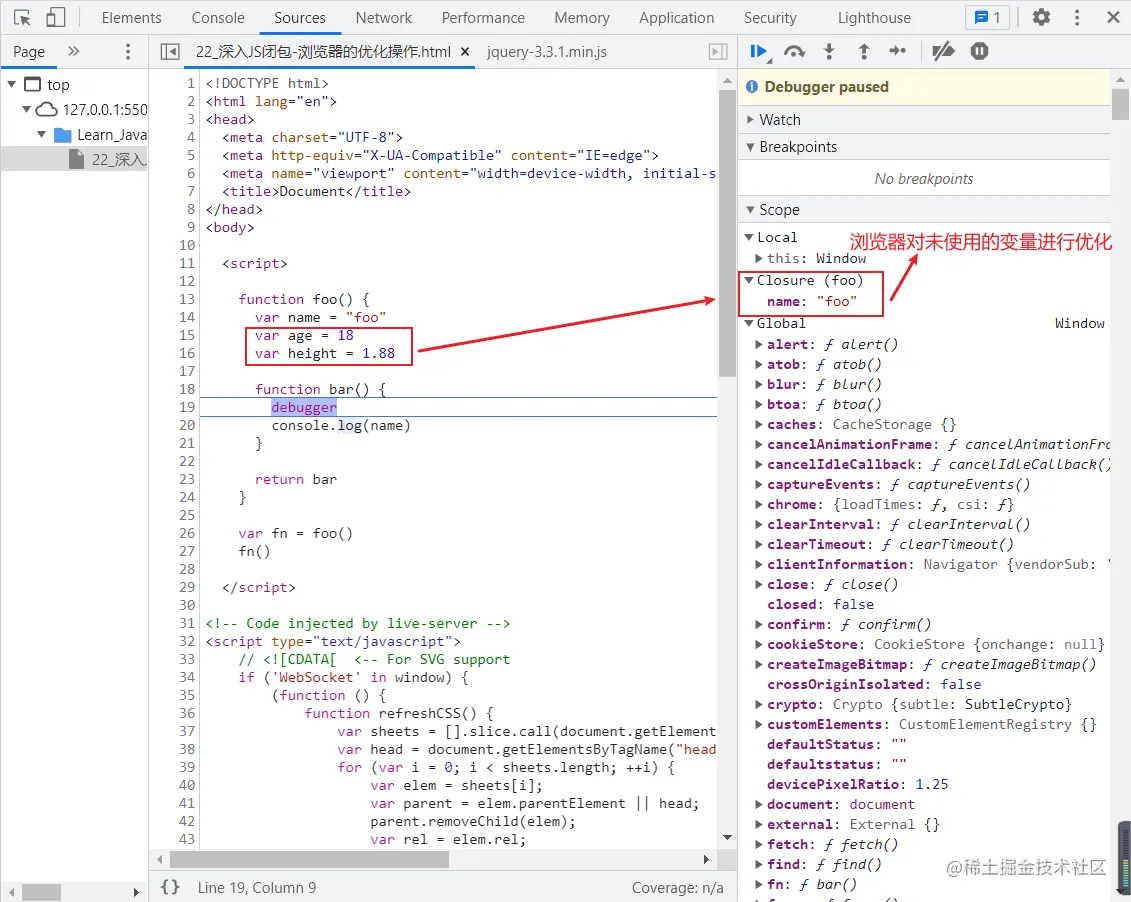This screenshot has height=902, width=1131.
Task: Select the inspect element cursor icon
Action: pyautogui.click(x=22, y=17)
